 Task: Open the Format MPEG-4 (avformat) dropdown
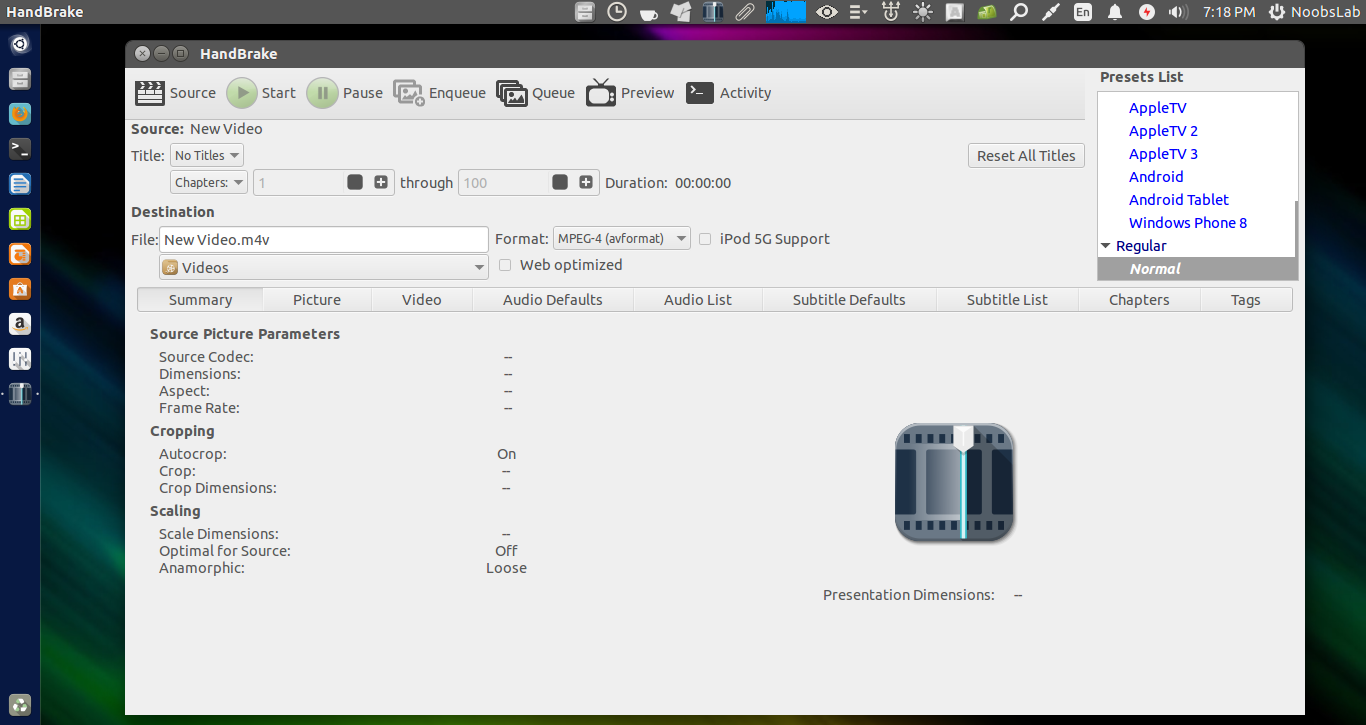[622, 238]
